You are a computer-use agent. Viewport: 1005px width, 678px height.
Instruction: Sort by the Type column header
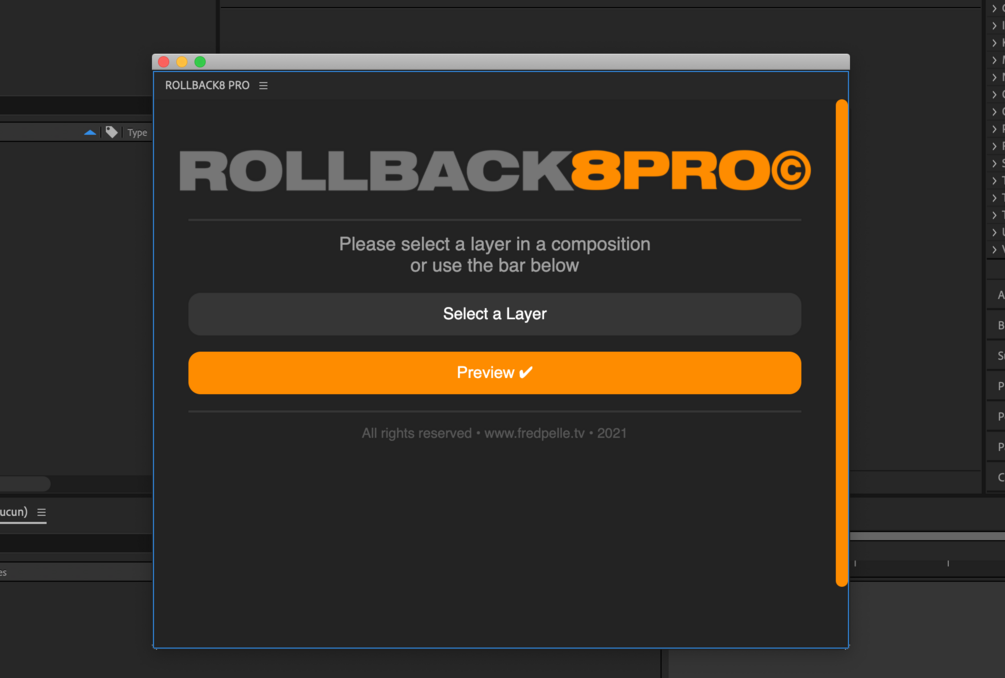pyautogui.click(x=137, y=133)
